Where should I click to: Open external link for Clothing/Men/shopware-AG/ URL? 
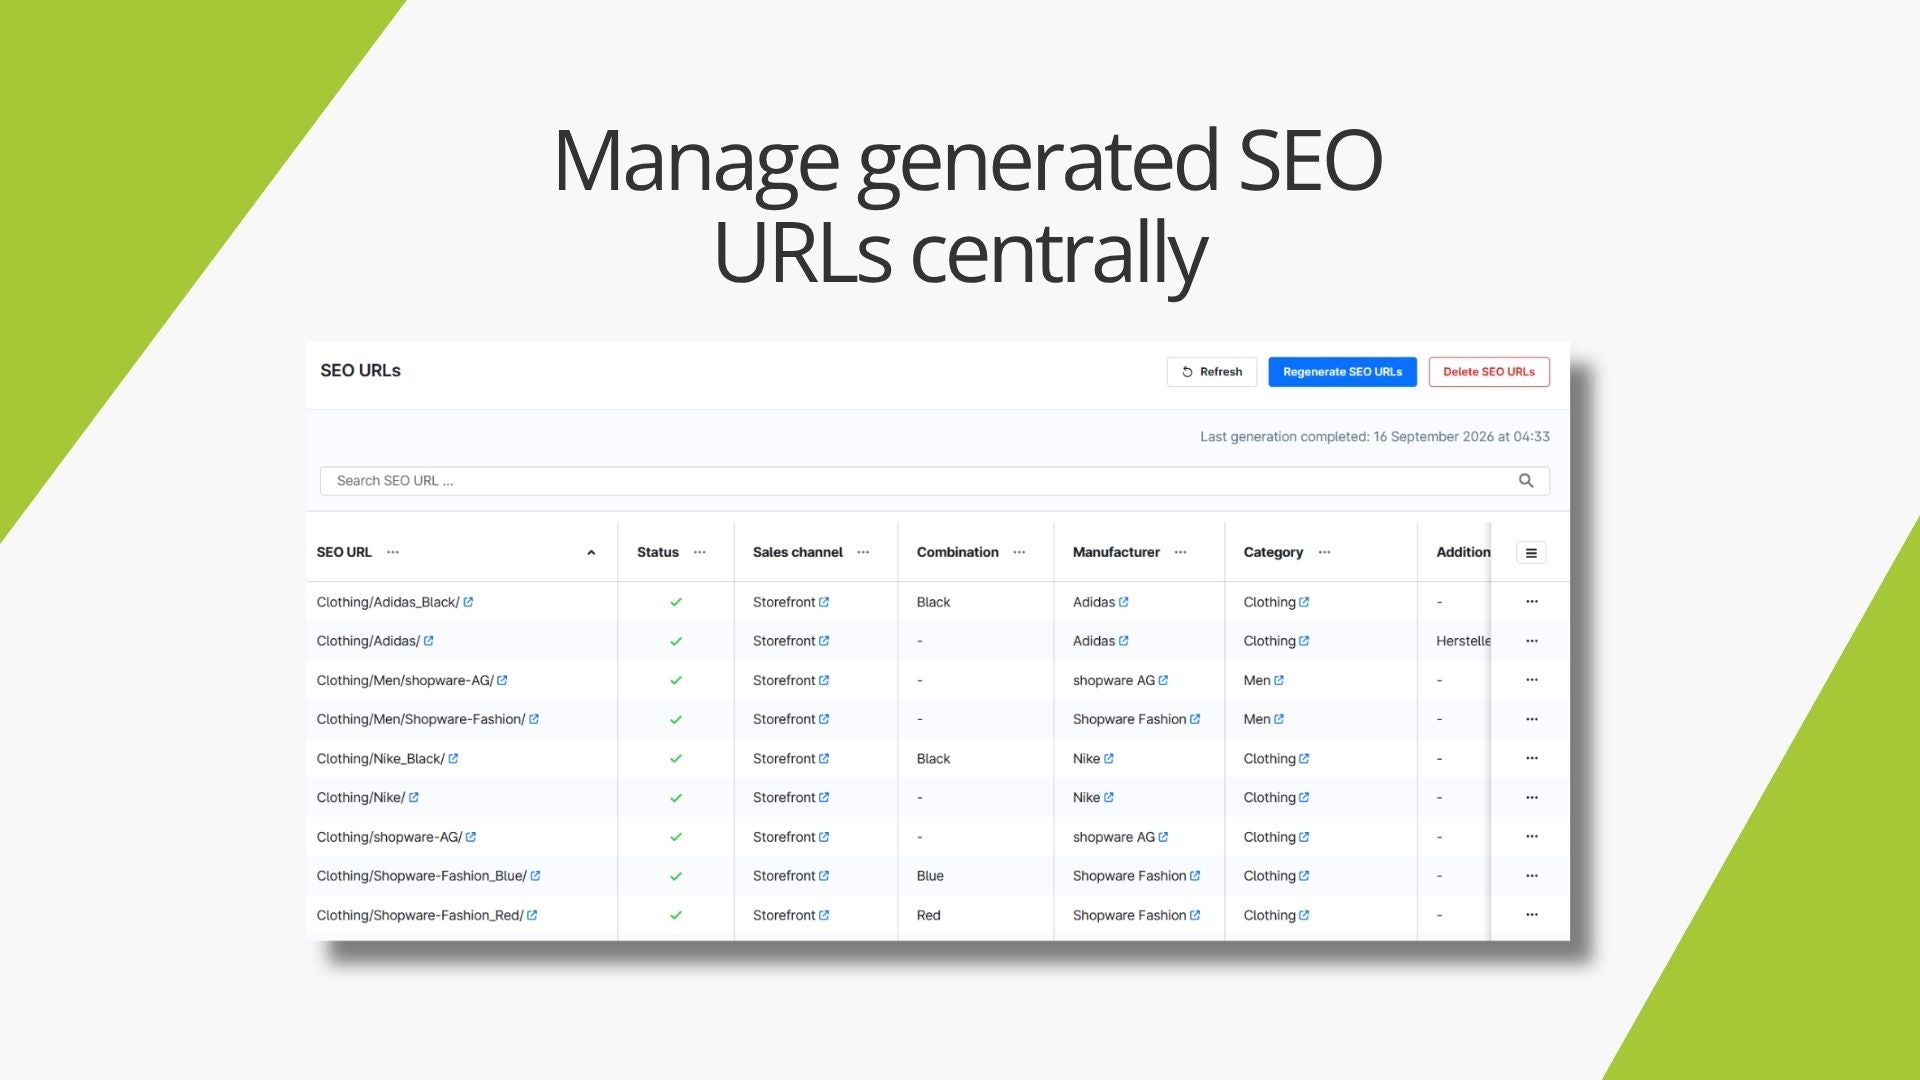(502, 680)
